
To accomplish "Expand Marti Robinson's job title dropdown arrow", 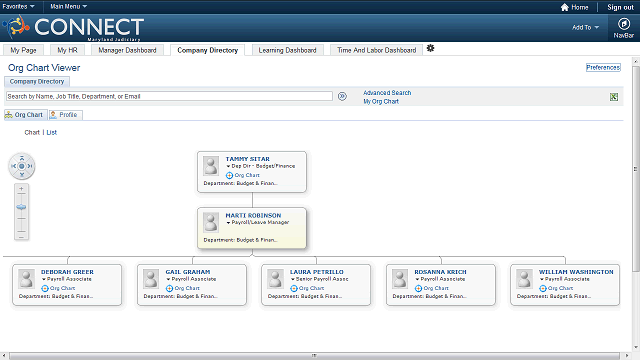I will pos(228,223).
